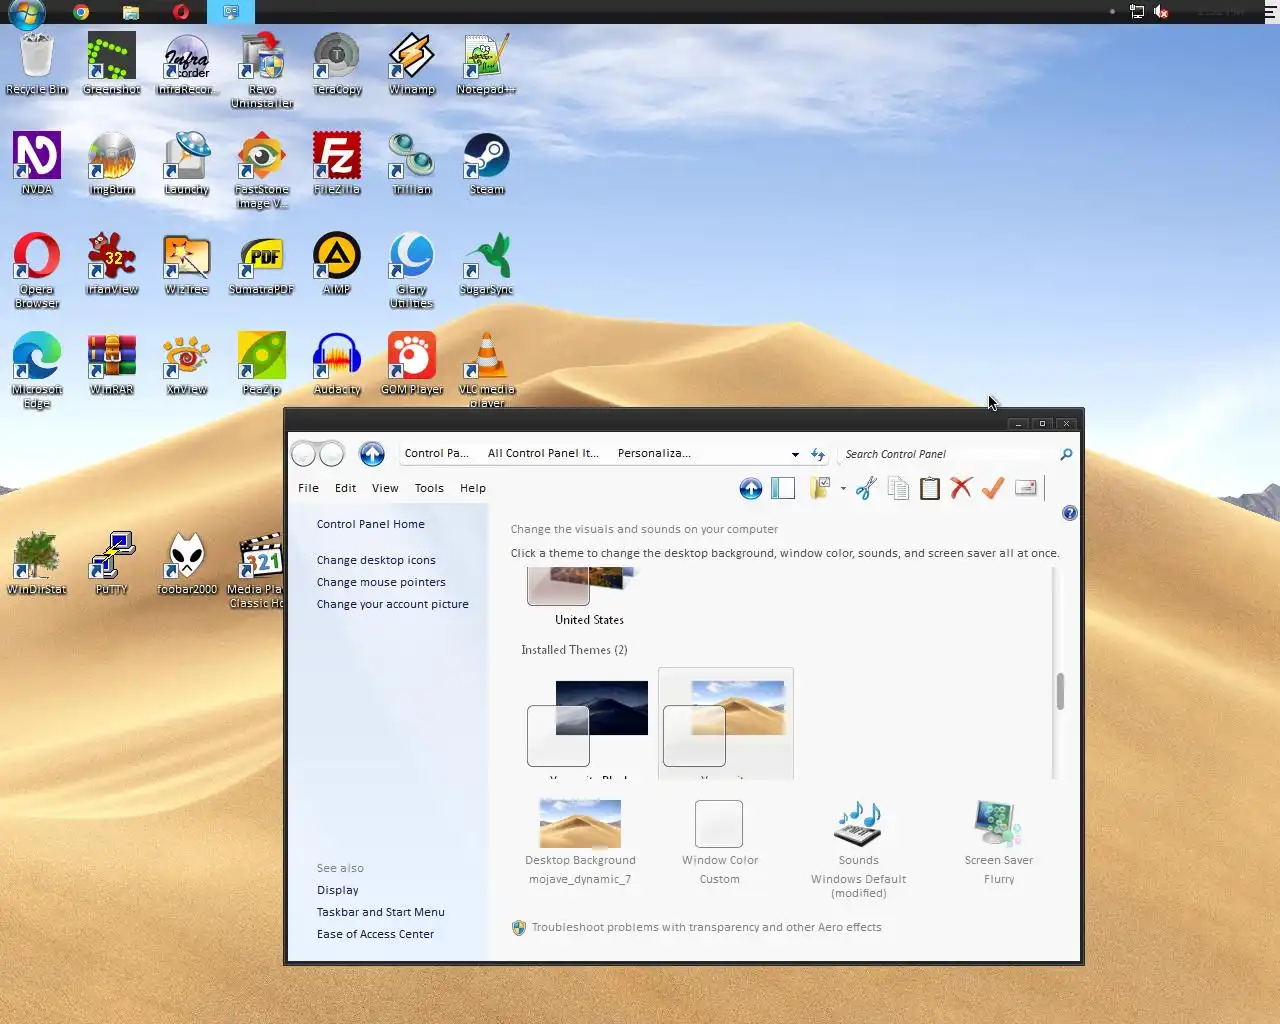1280x1024 pixels.
Task: Click Opera icon in the taskbar
Action: [x=181, y=12]
